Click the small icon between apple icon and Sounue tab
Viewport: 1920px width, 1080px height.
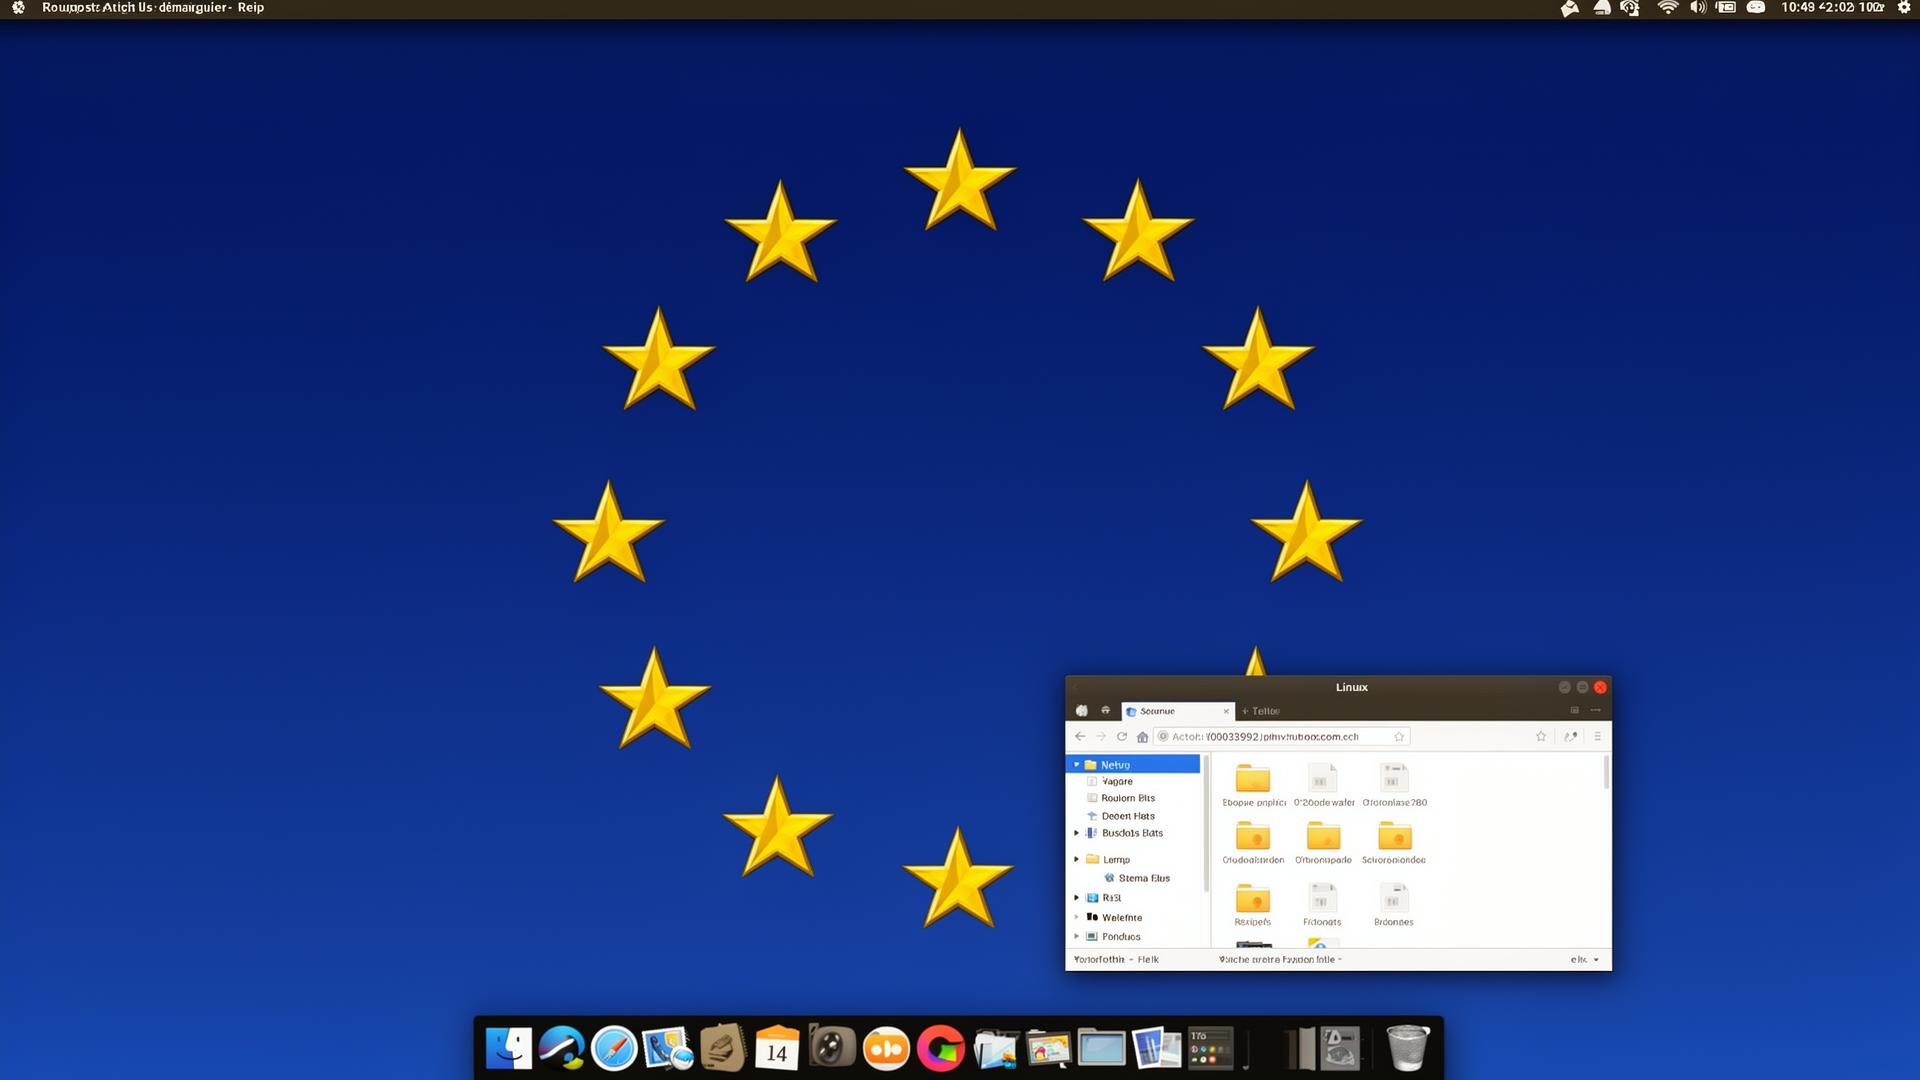(1105, 711)
